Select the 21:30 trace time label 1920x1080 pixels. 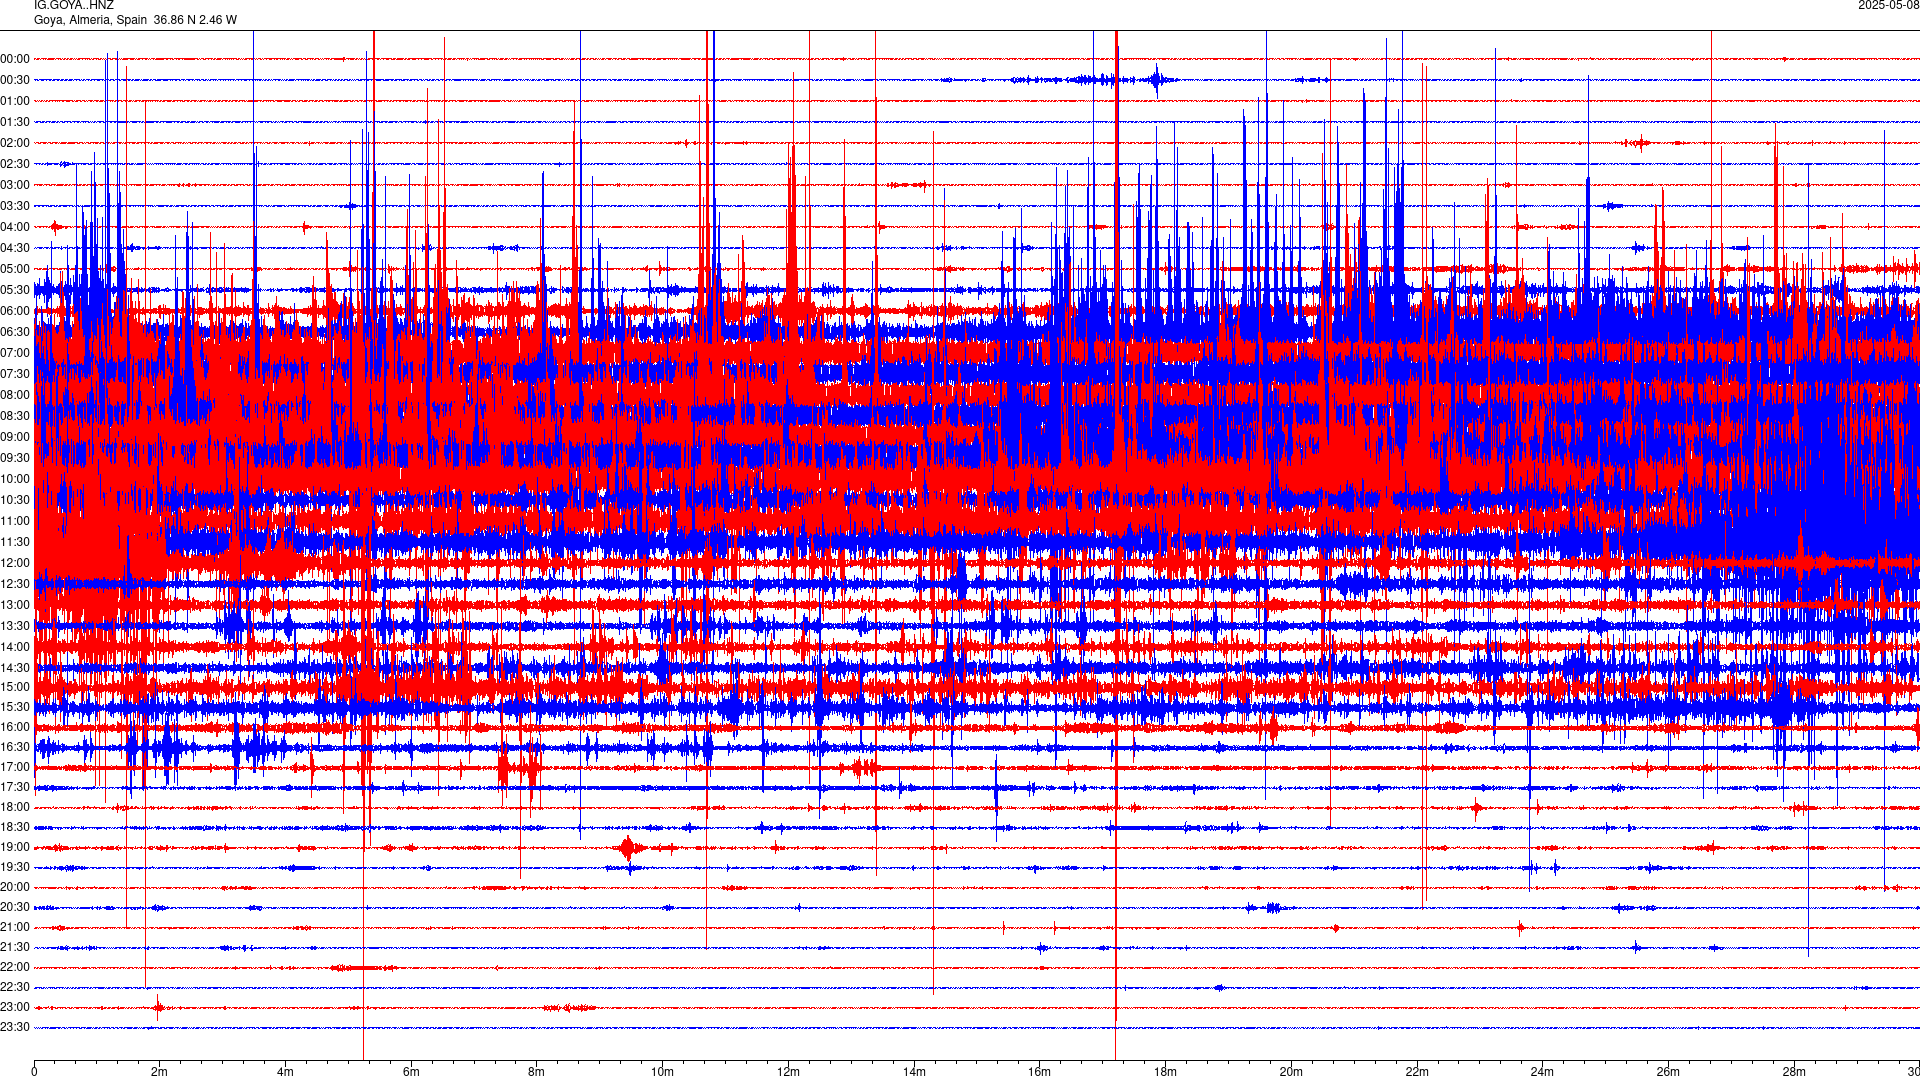15,947
